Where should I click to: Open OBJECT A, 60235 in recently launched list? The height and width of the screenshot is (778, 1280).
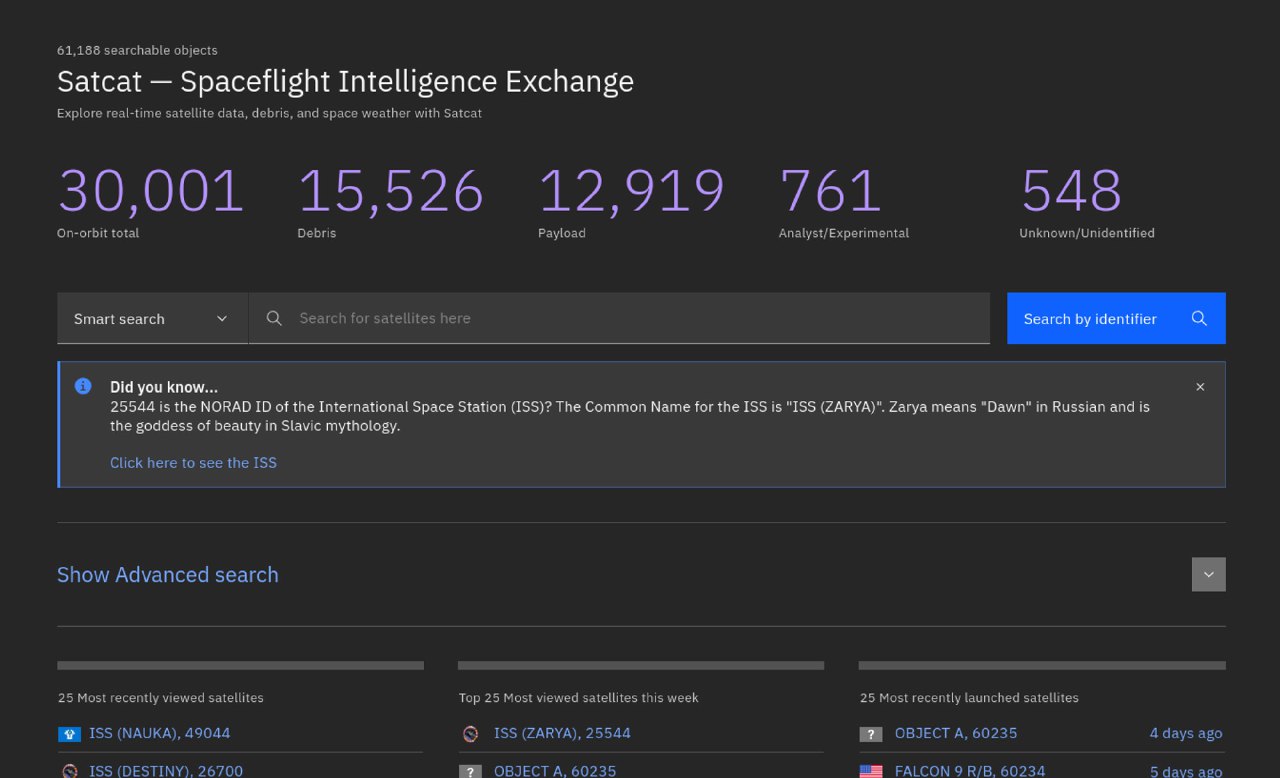click(956, 733)
